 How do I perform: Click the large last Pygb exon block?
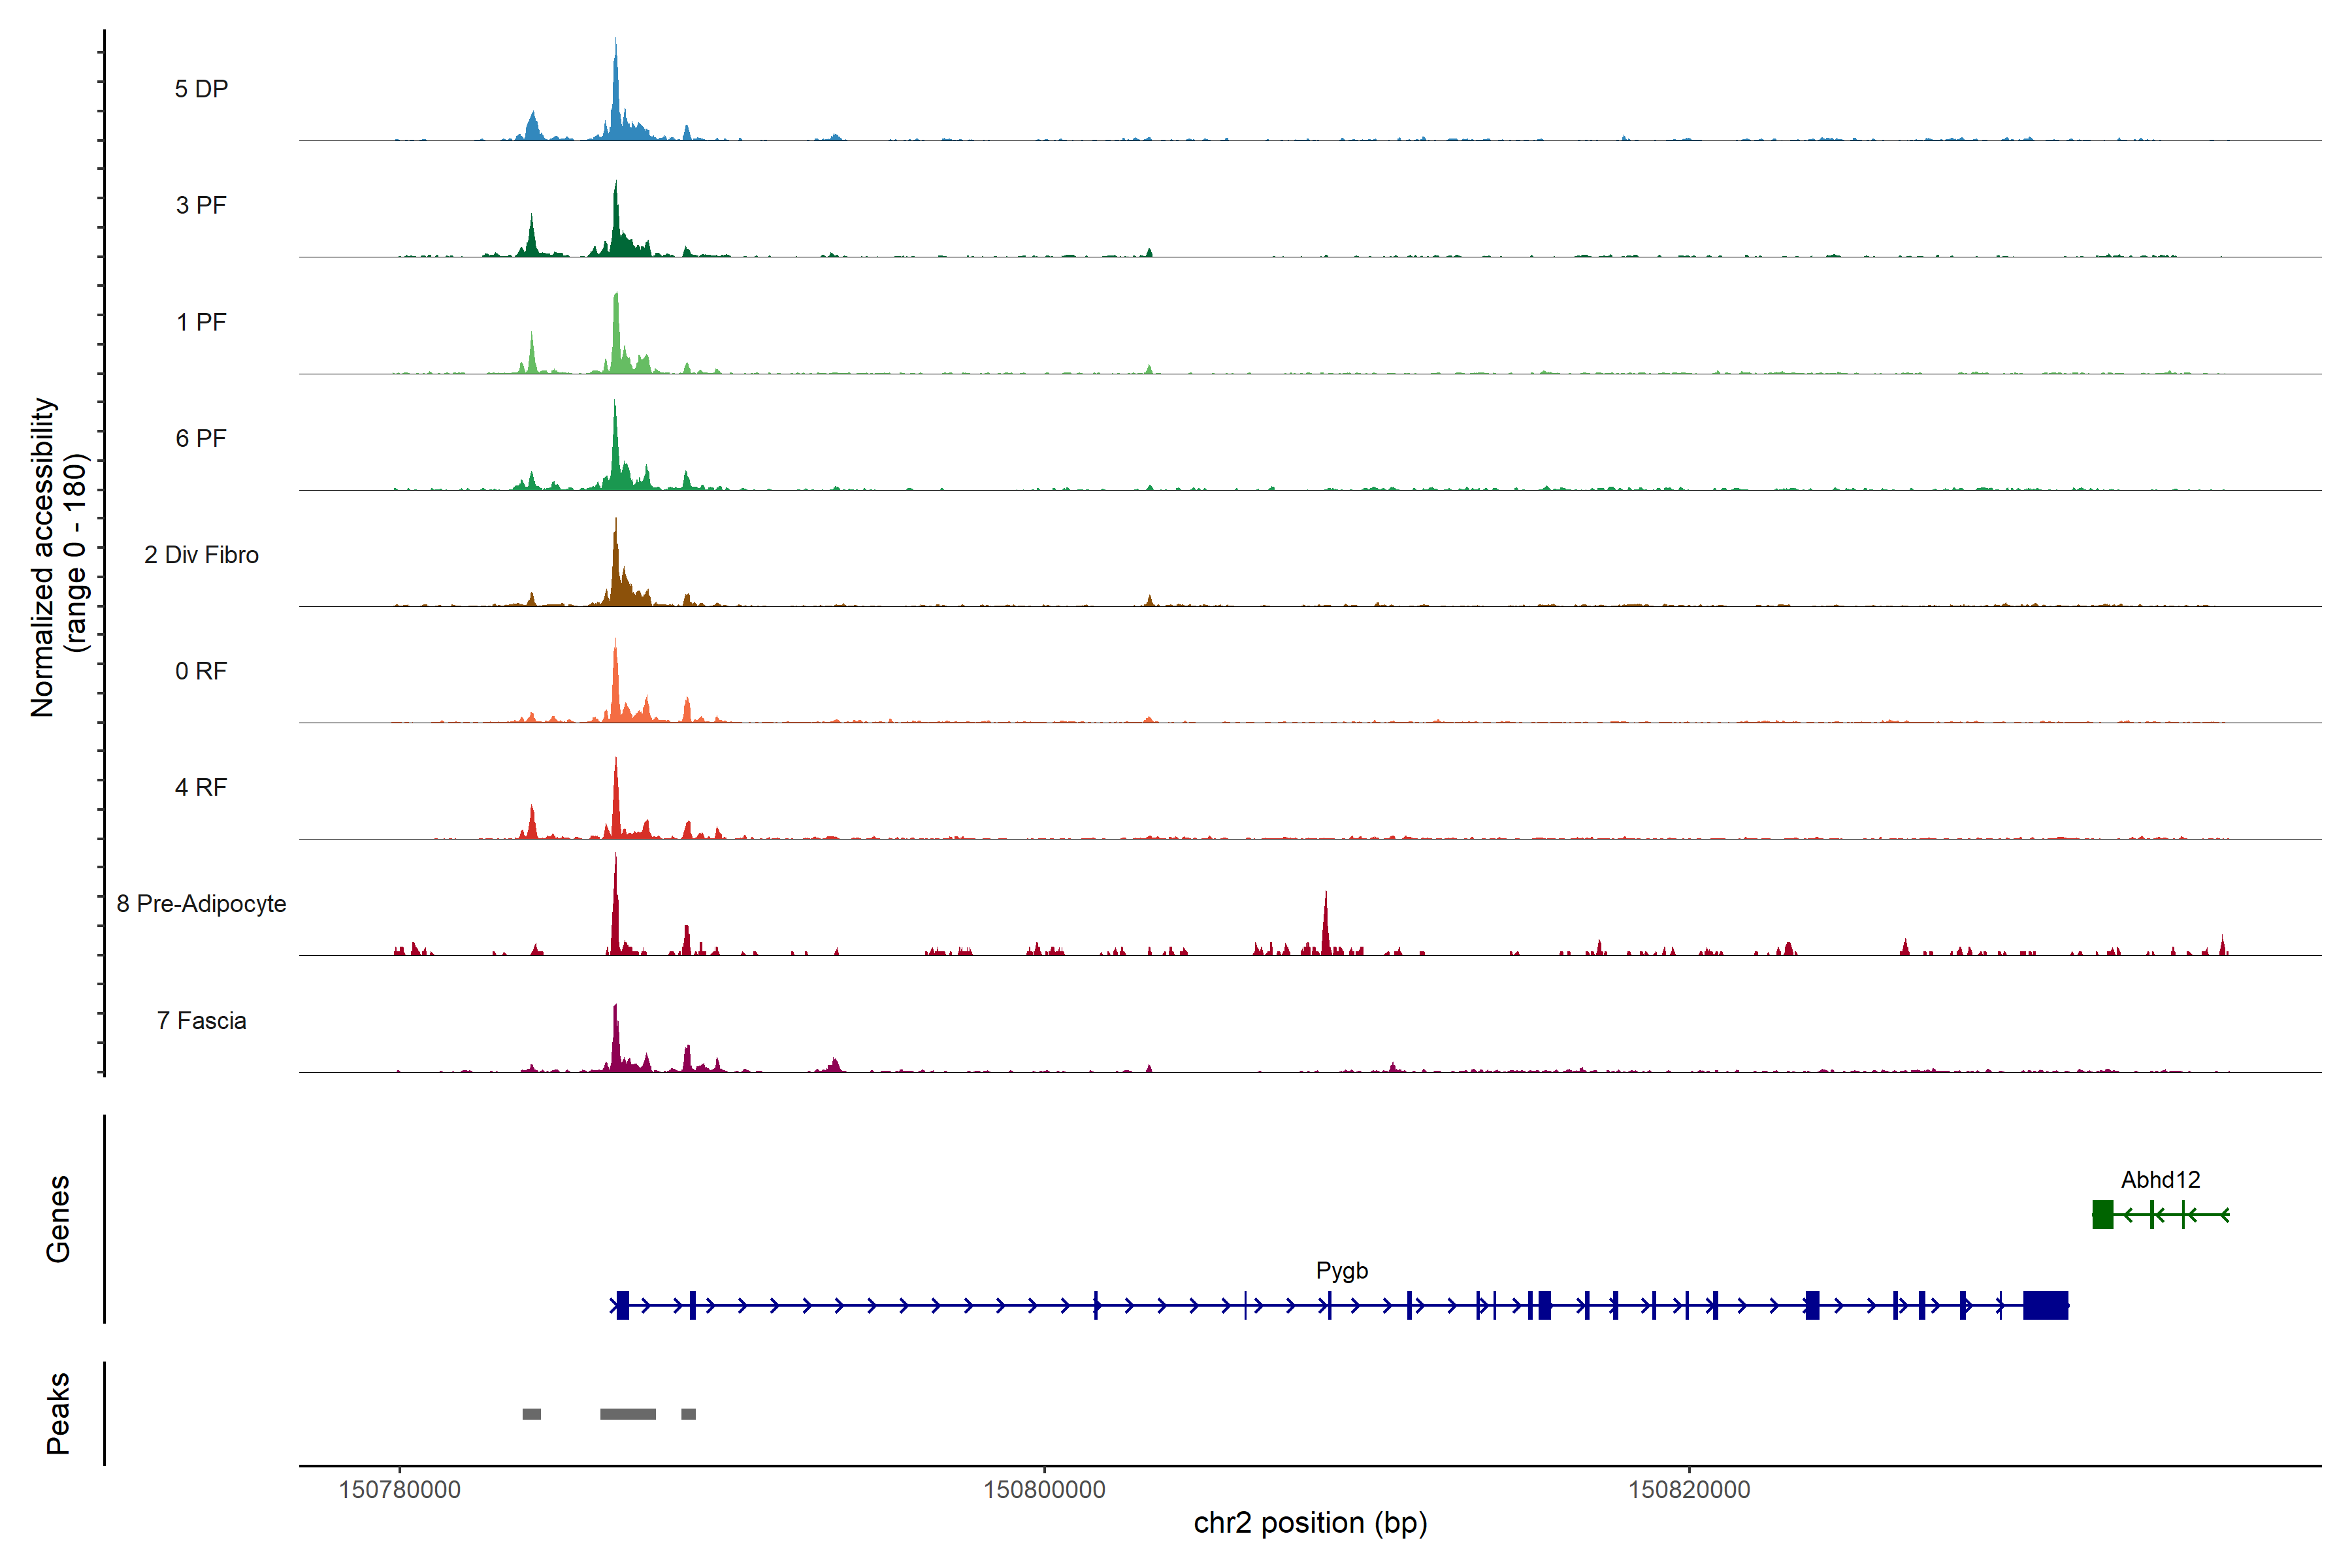(x=2045, y=1305)
